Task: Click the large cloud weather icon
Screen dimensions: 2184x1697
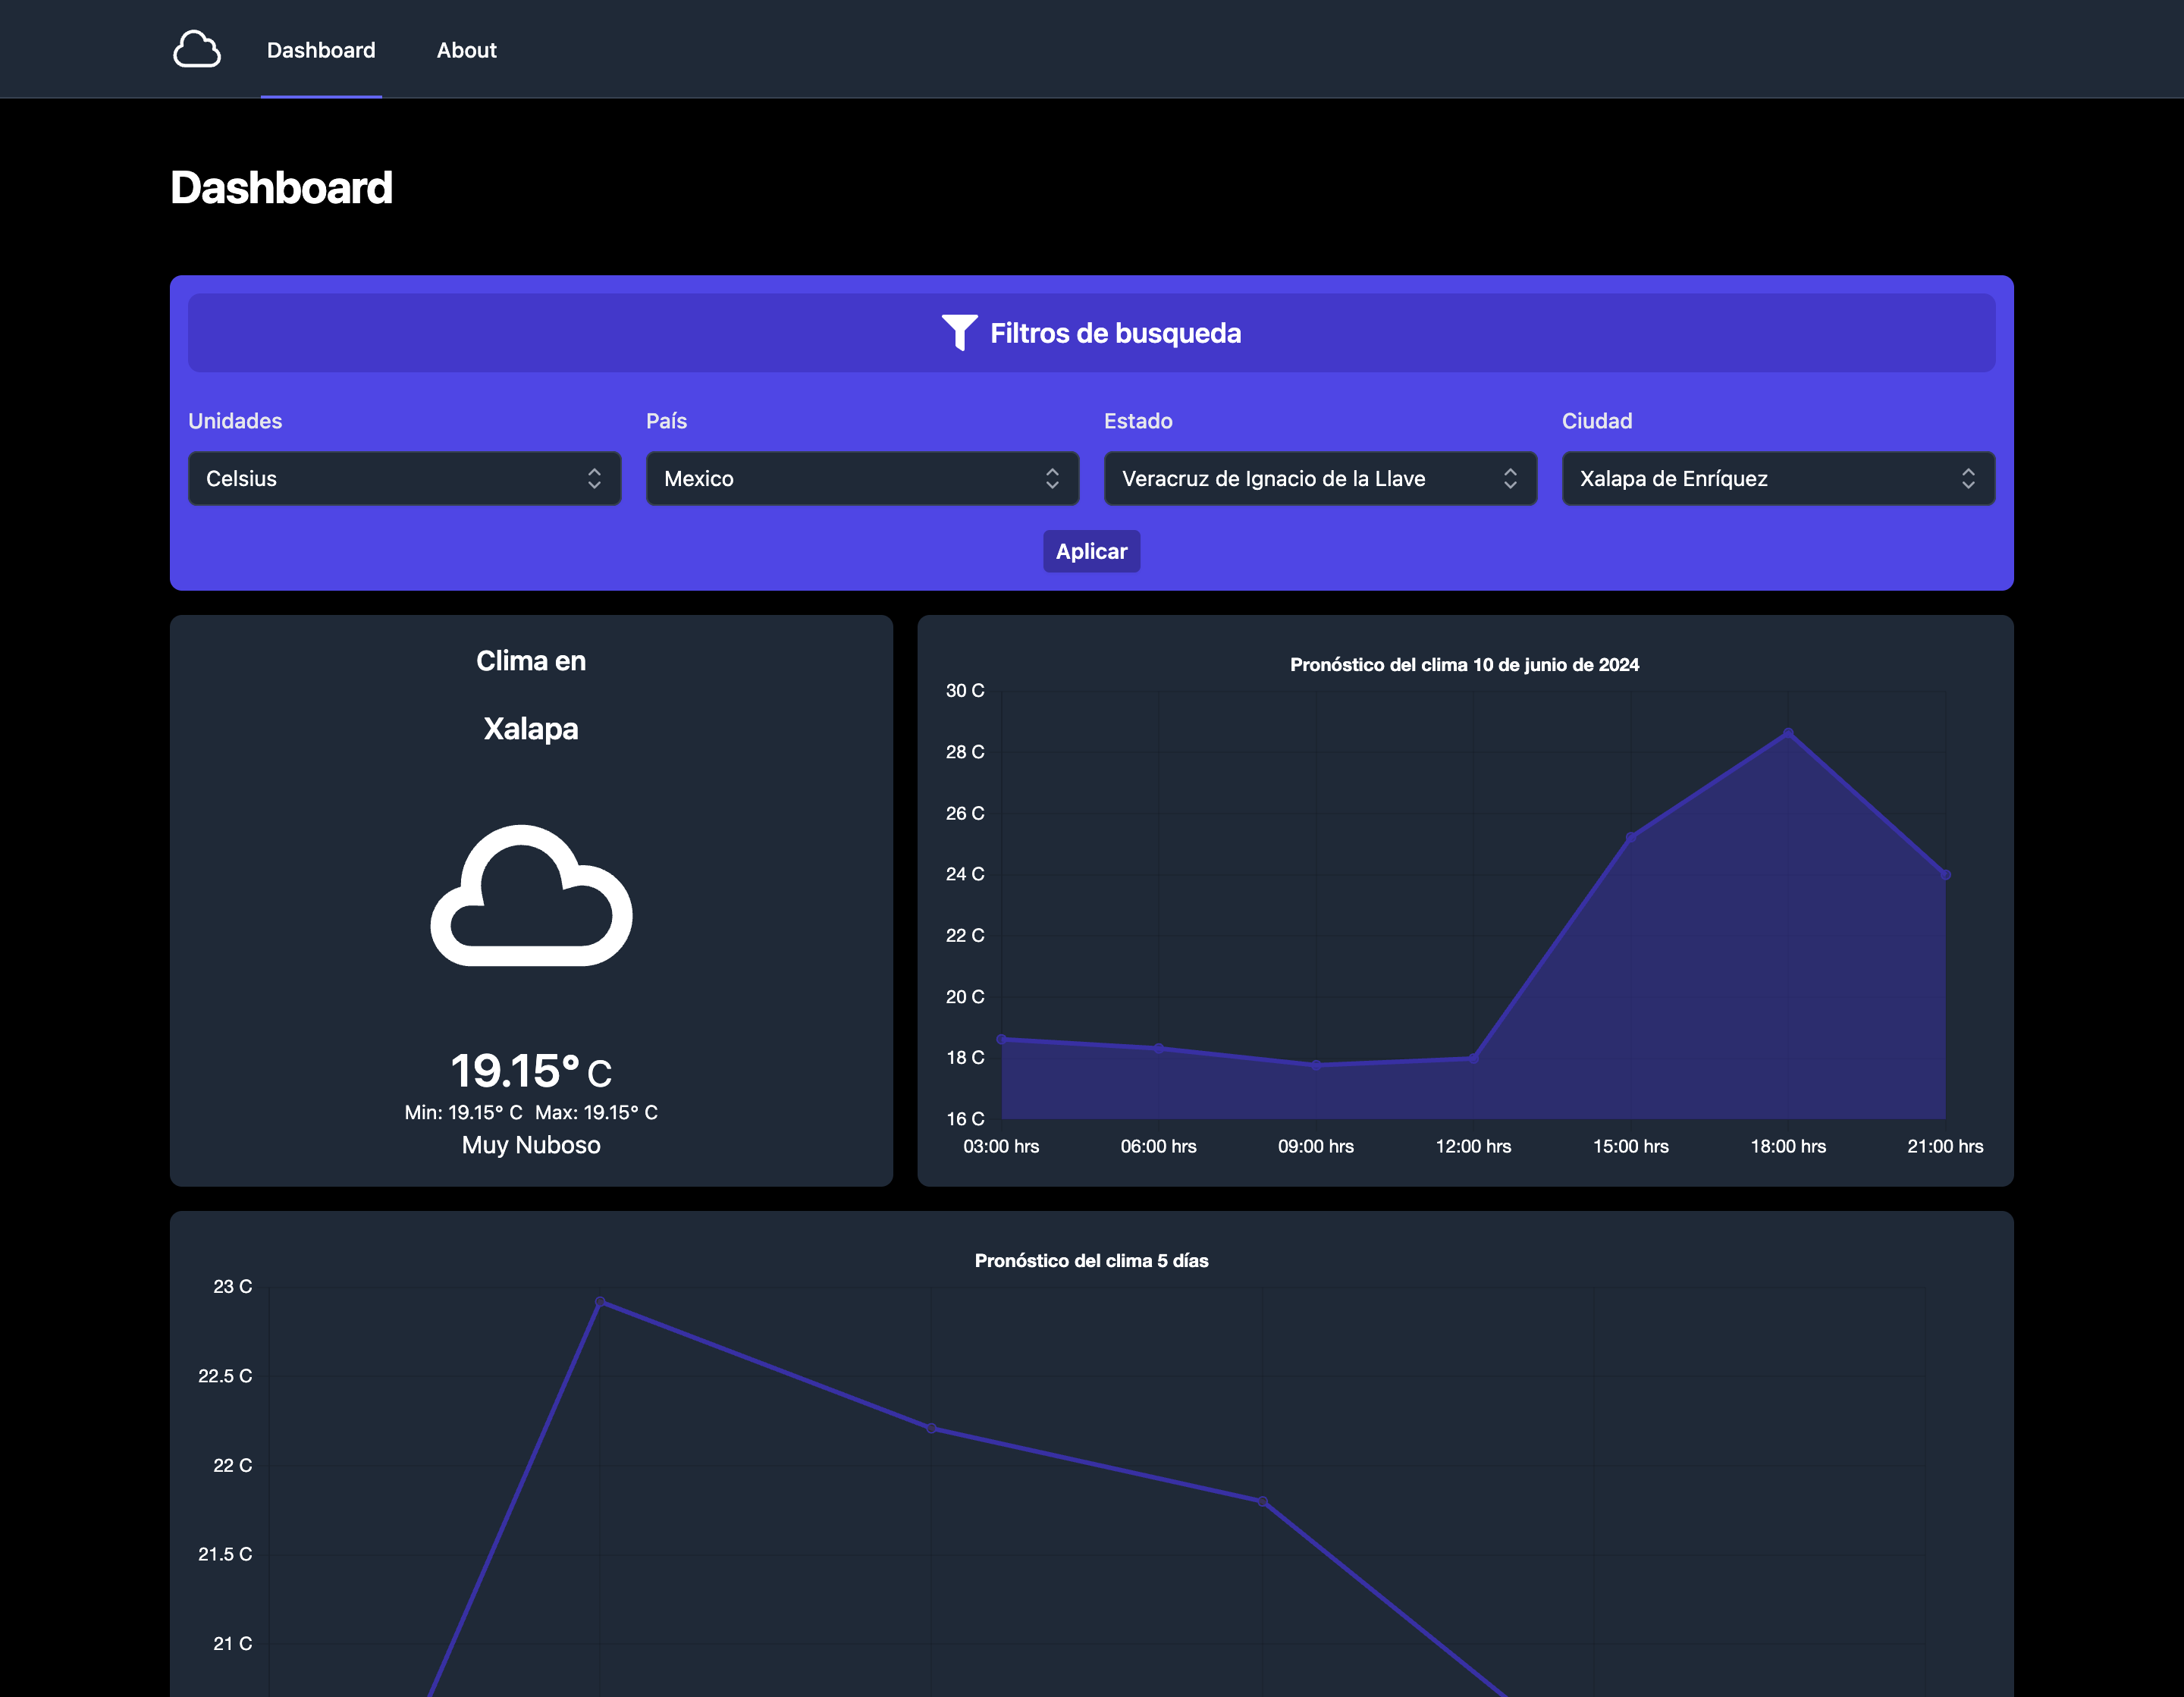Action: [531, 895]
